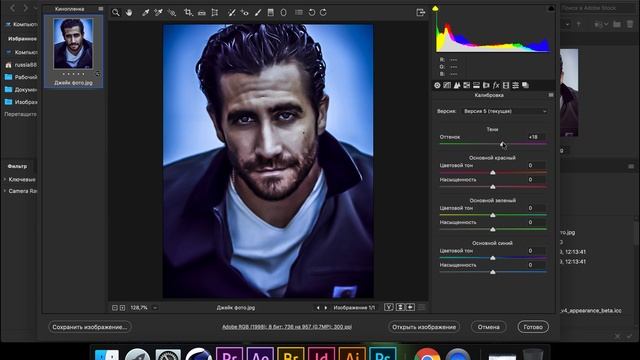Viewport: 640px width, 360px height.
Task: Click the Готово button
Action: coord(533,327)
